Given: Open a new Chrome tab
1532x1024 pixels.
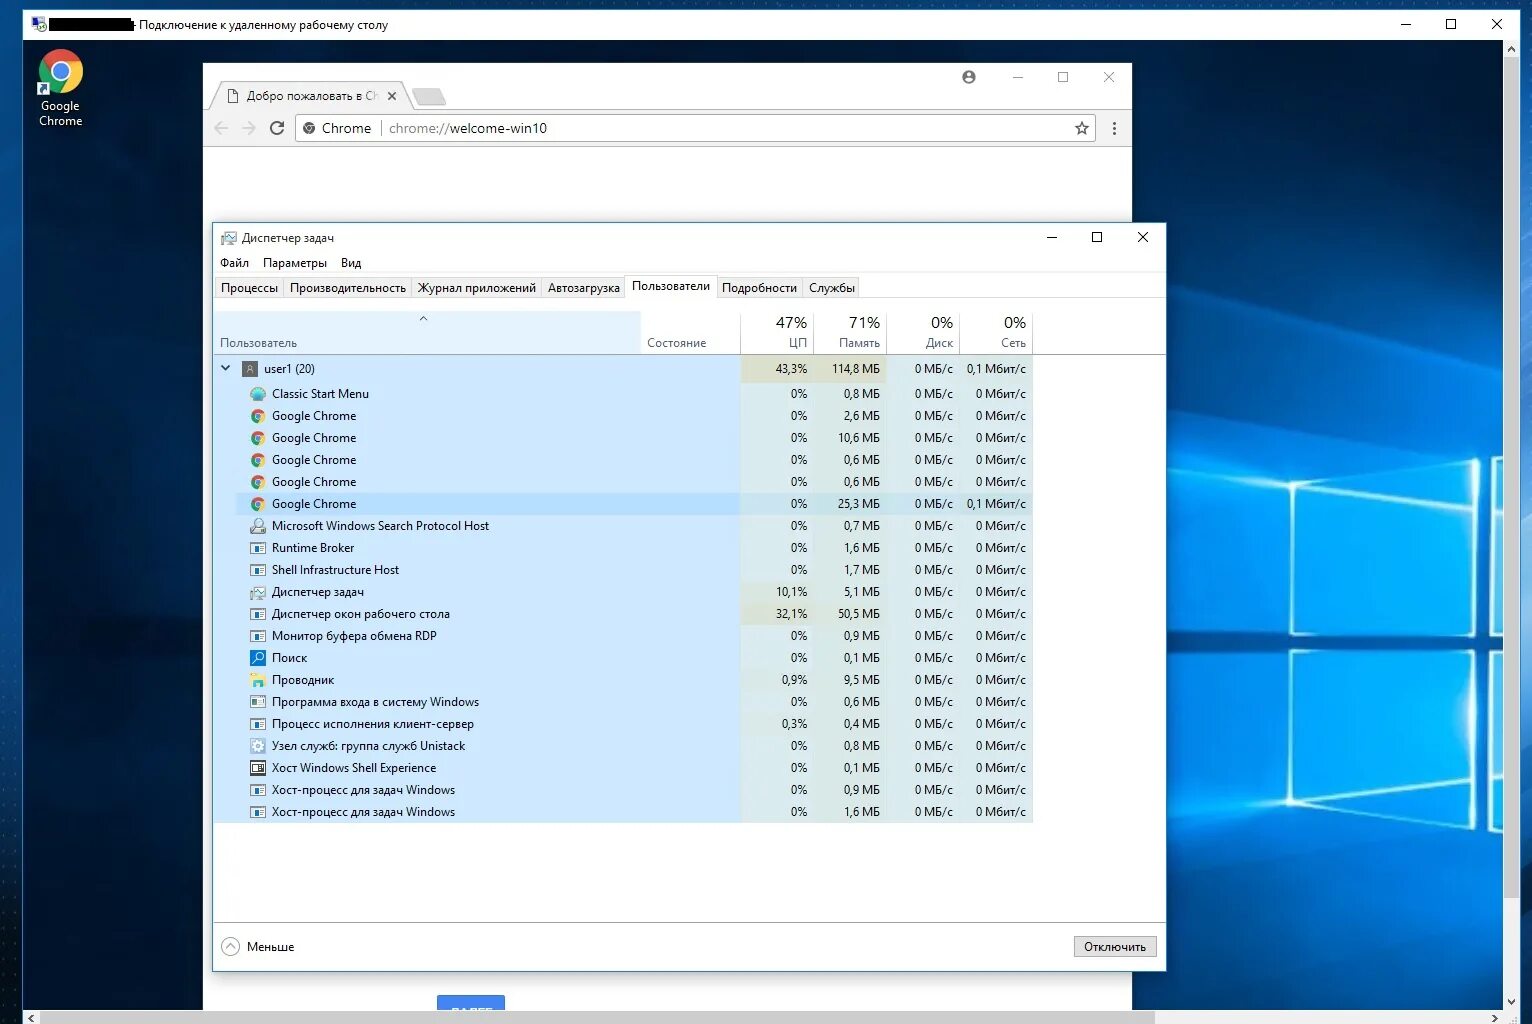Looking at the screenshot, I should [429, 96].
